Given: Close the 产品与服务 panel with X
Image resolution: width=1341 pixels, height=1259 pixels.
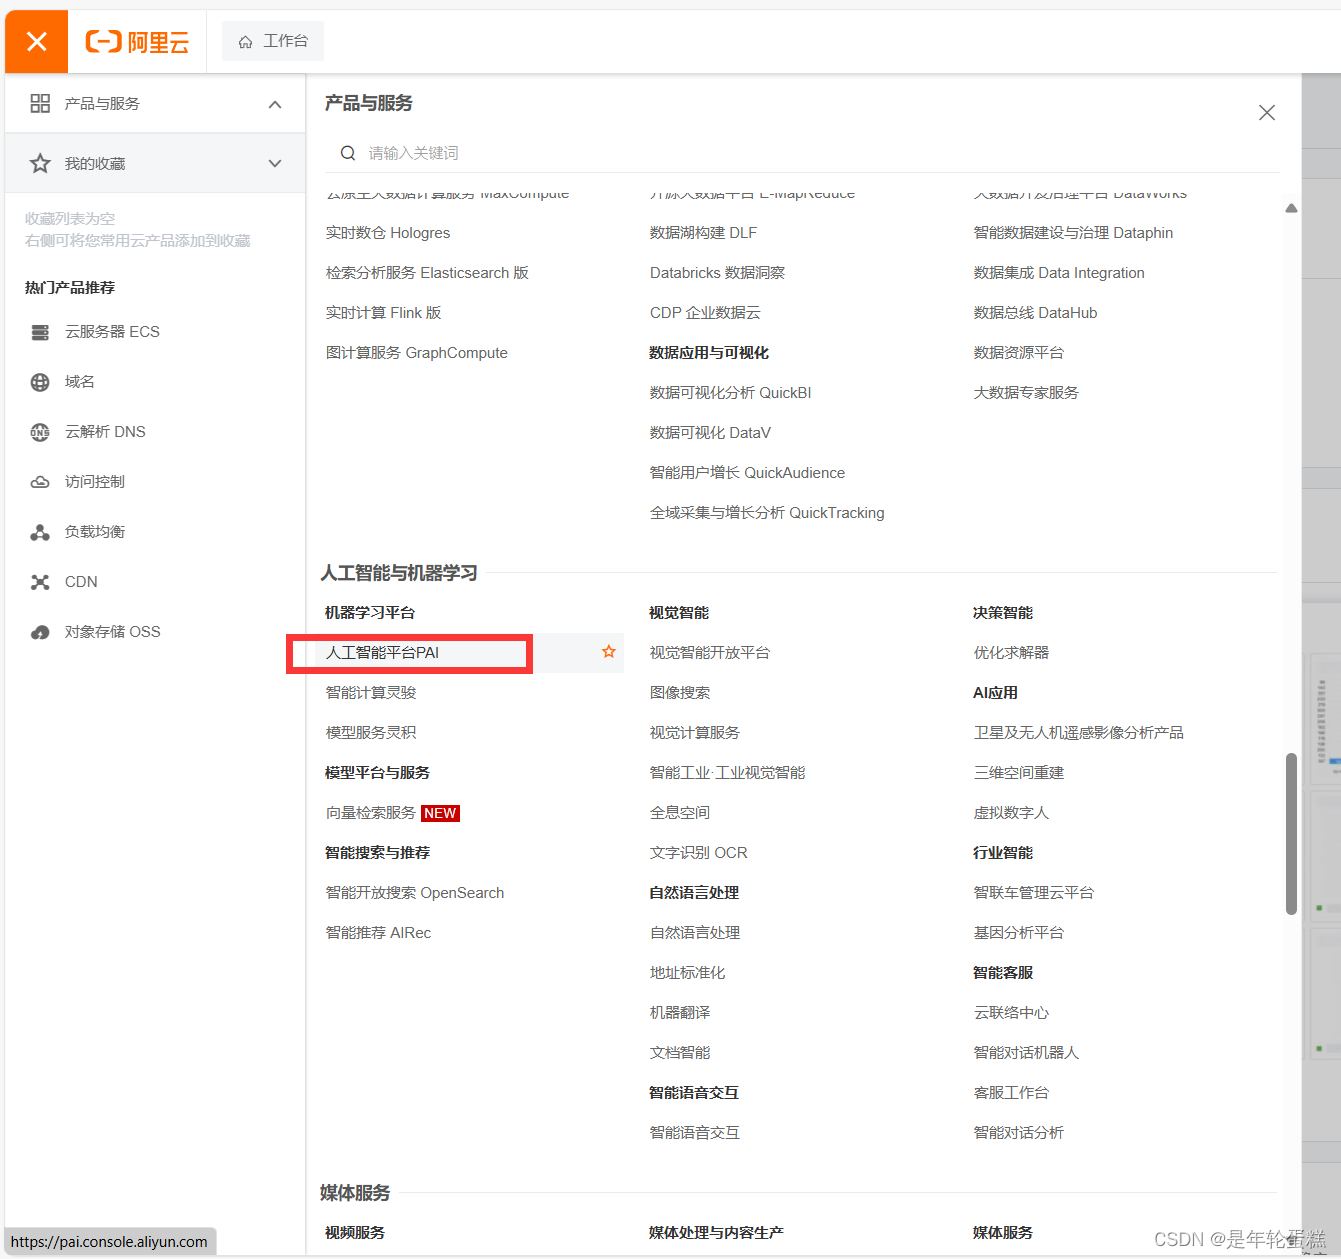Looking at the screenshot, I should (1267, 113).
